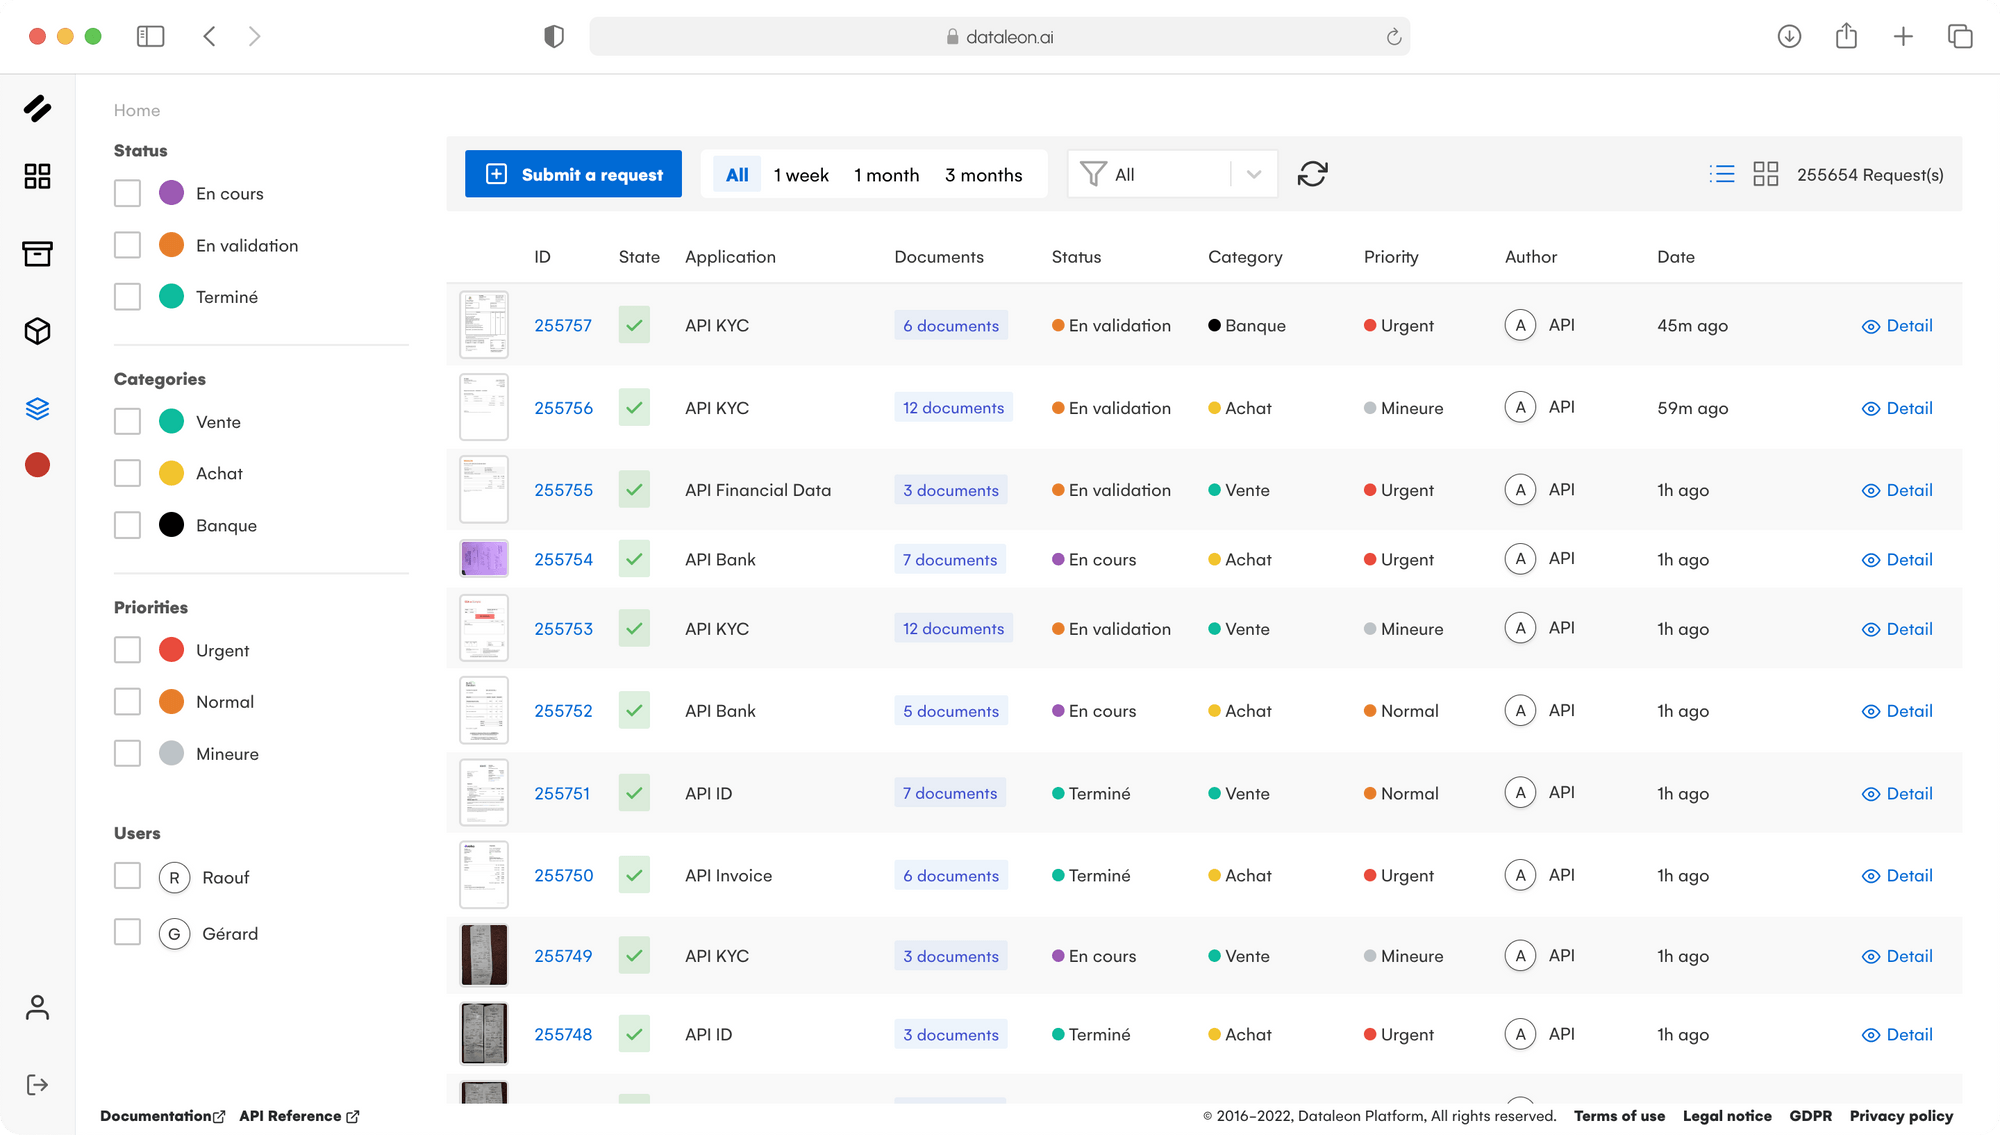Click the Submit a request button
This screenshot has width=2000, height=1135.
pos(573,174)
